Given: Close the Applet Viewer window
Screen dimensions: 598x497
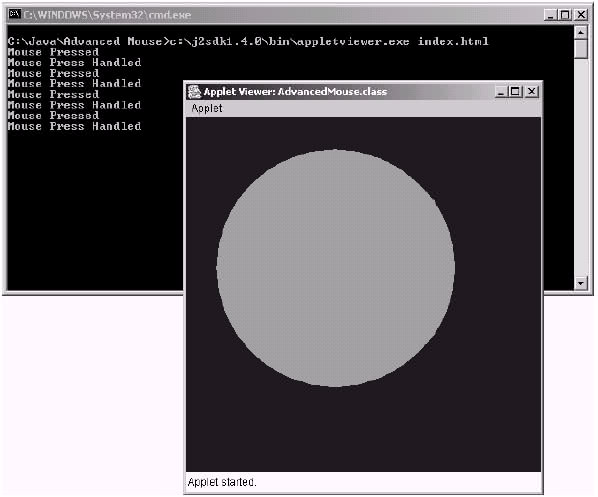Looking at the screenshot, I should pos(532,92).
